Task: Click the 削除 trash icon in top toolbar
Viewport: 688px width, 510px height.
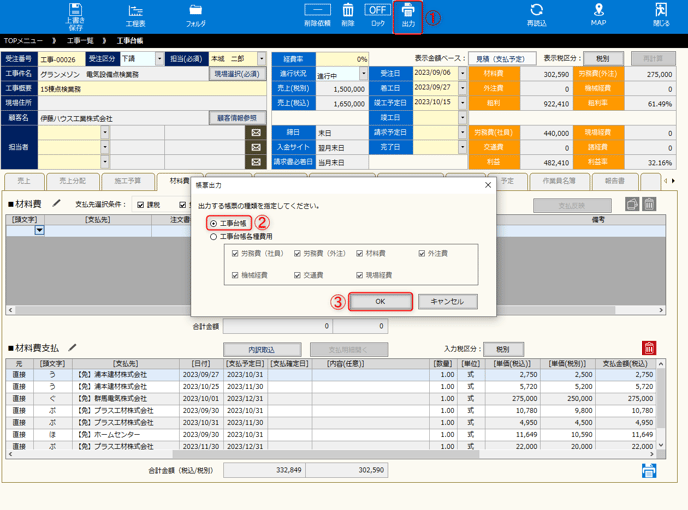Action: pyautogui.click(x=348, y=16)
